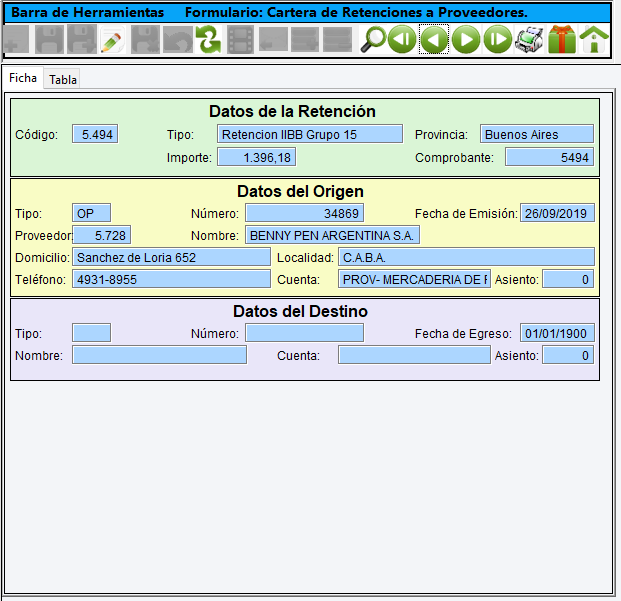Click the 'Código:' label
621x601 pixels.
click(36, 135)
